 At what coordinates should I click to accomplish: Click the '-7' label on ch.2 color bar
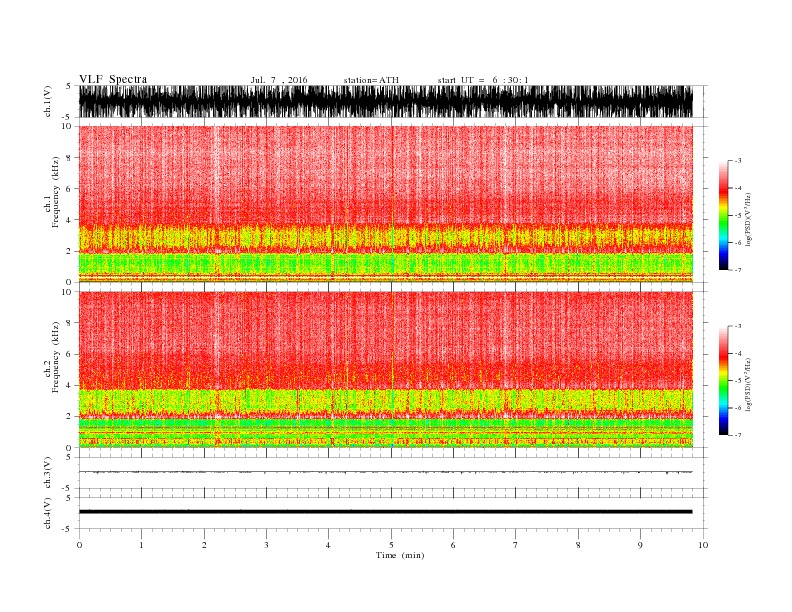click(x=737, y=435)
